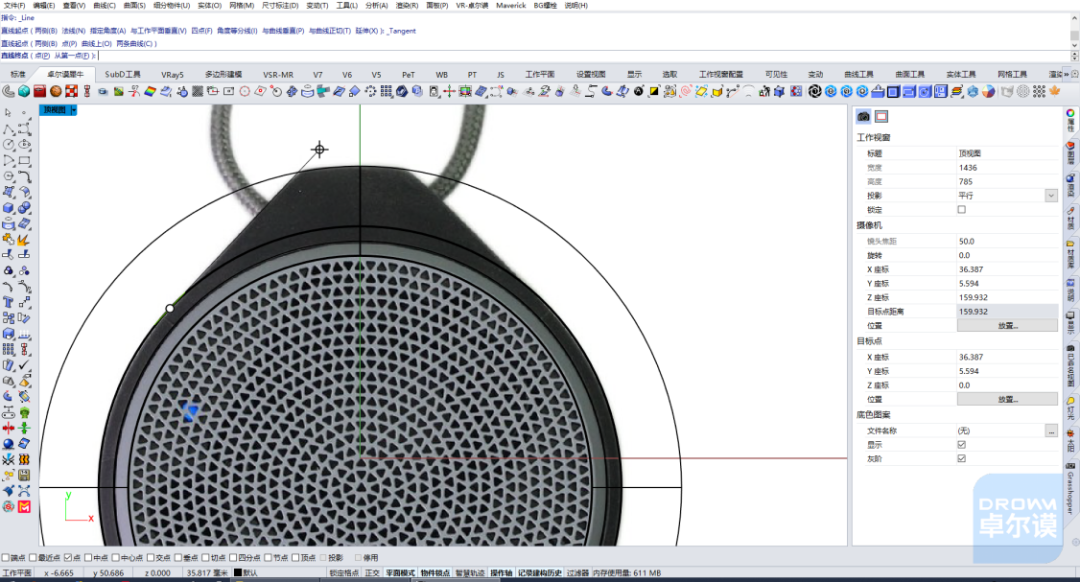Image resolution: width=1080 pixels, height=582 pixels.
Task: Open the 顶视图 viewport title dropdown arrow
Action: (x=74, y=110)
